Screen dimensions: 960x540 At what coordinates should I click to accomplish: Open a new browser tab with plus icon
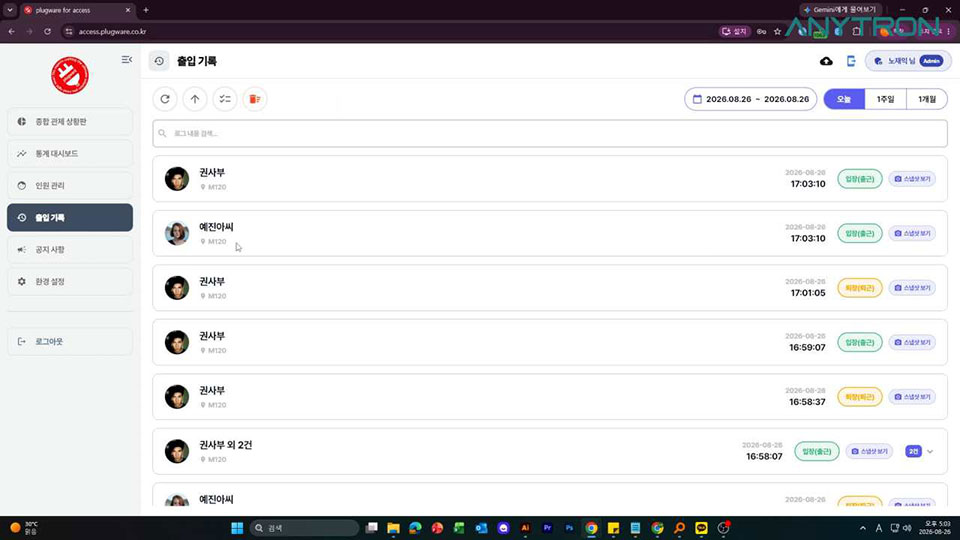[x=146, y=10]
